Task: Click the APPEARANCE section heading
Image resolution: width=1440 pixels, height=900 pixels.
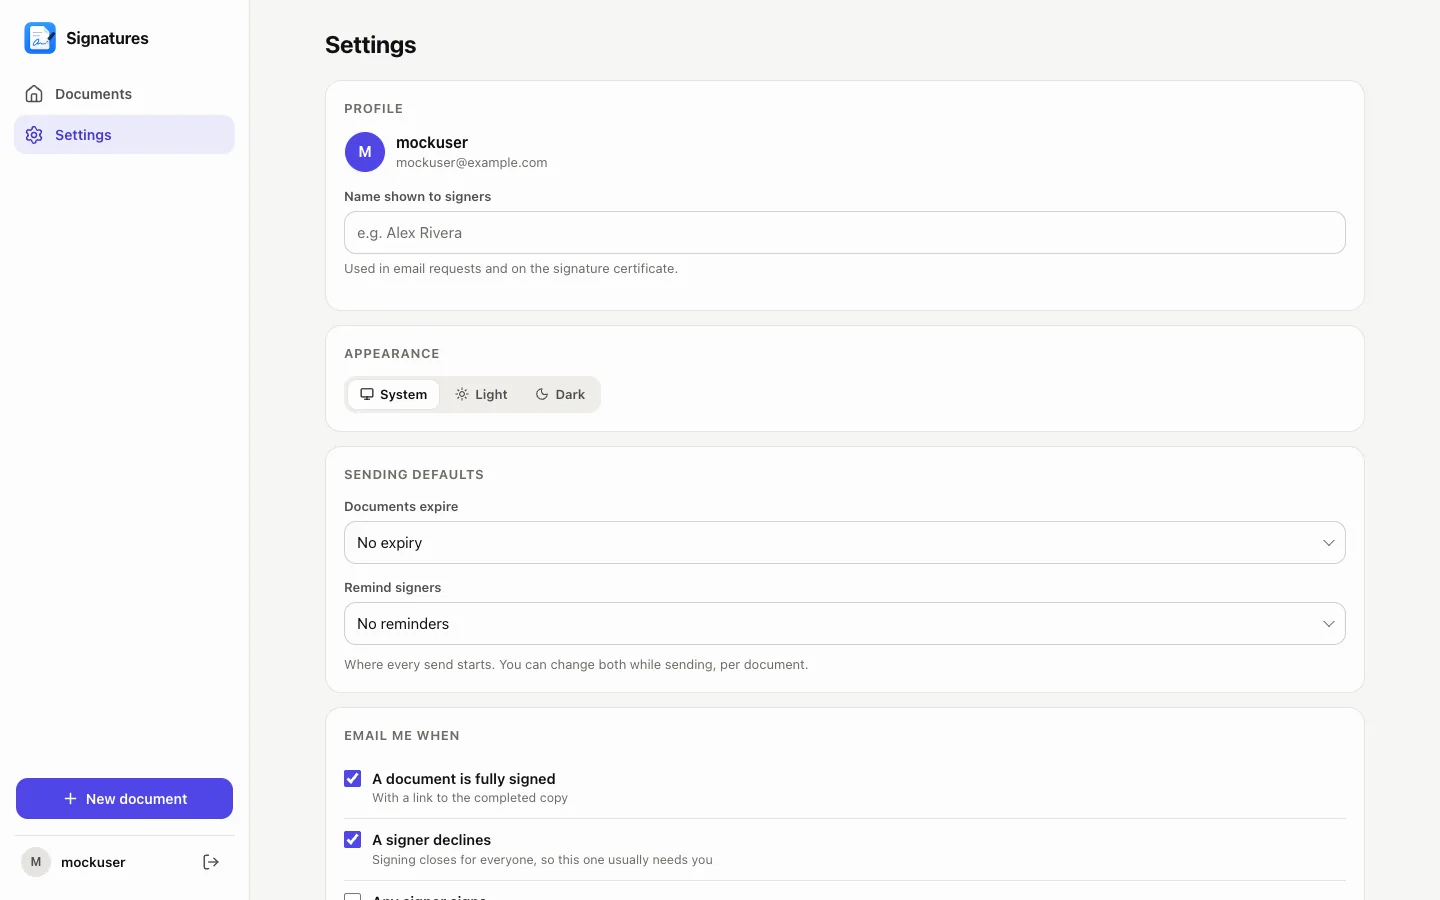Action: [392, 354]
